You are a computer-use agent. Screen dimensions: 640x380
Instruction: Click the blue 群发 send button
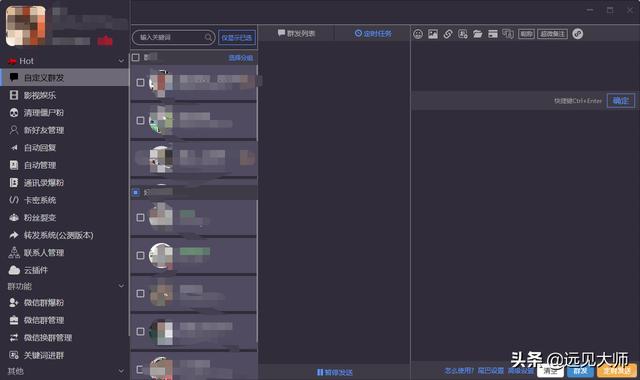click(580, 371)
